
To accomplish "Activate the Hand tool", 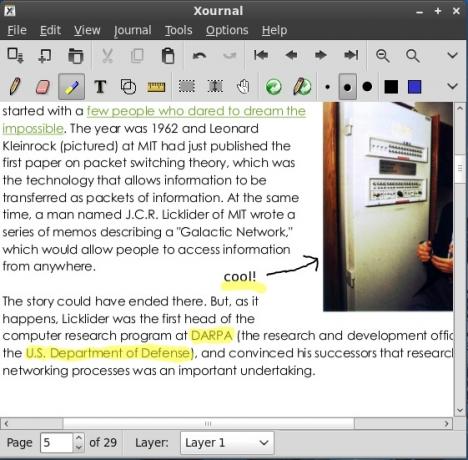I will click(243, 87).
